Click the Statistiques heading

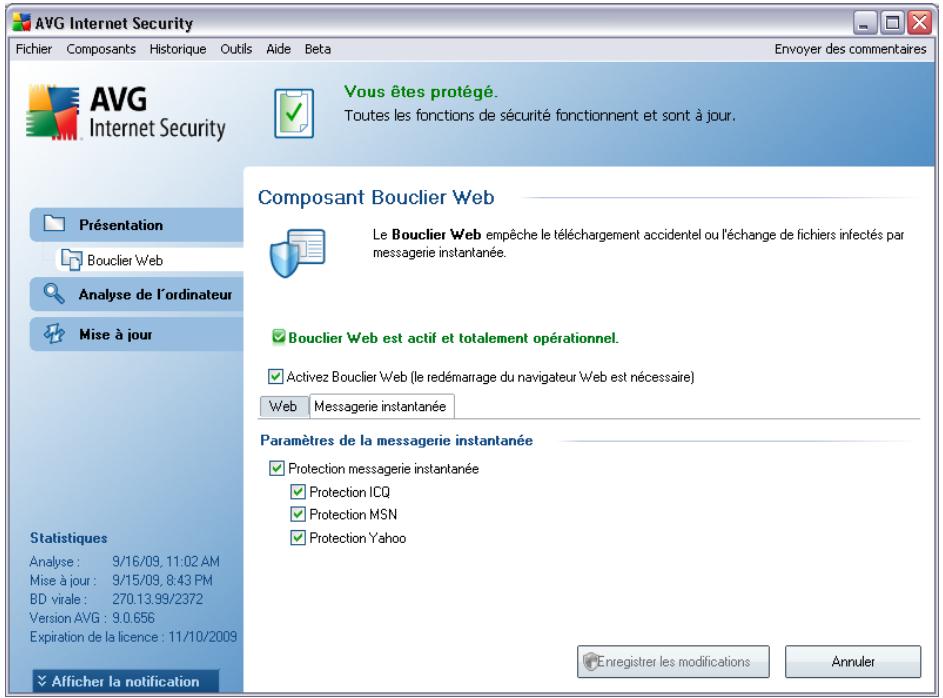pos(69,538)
